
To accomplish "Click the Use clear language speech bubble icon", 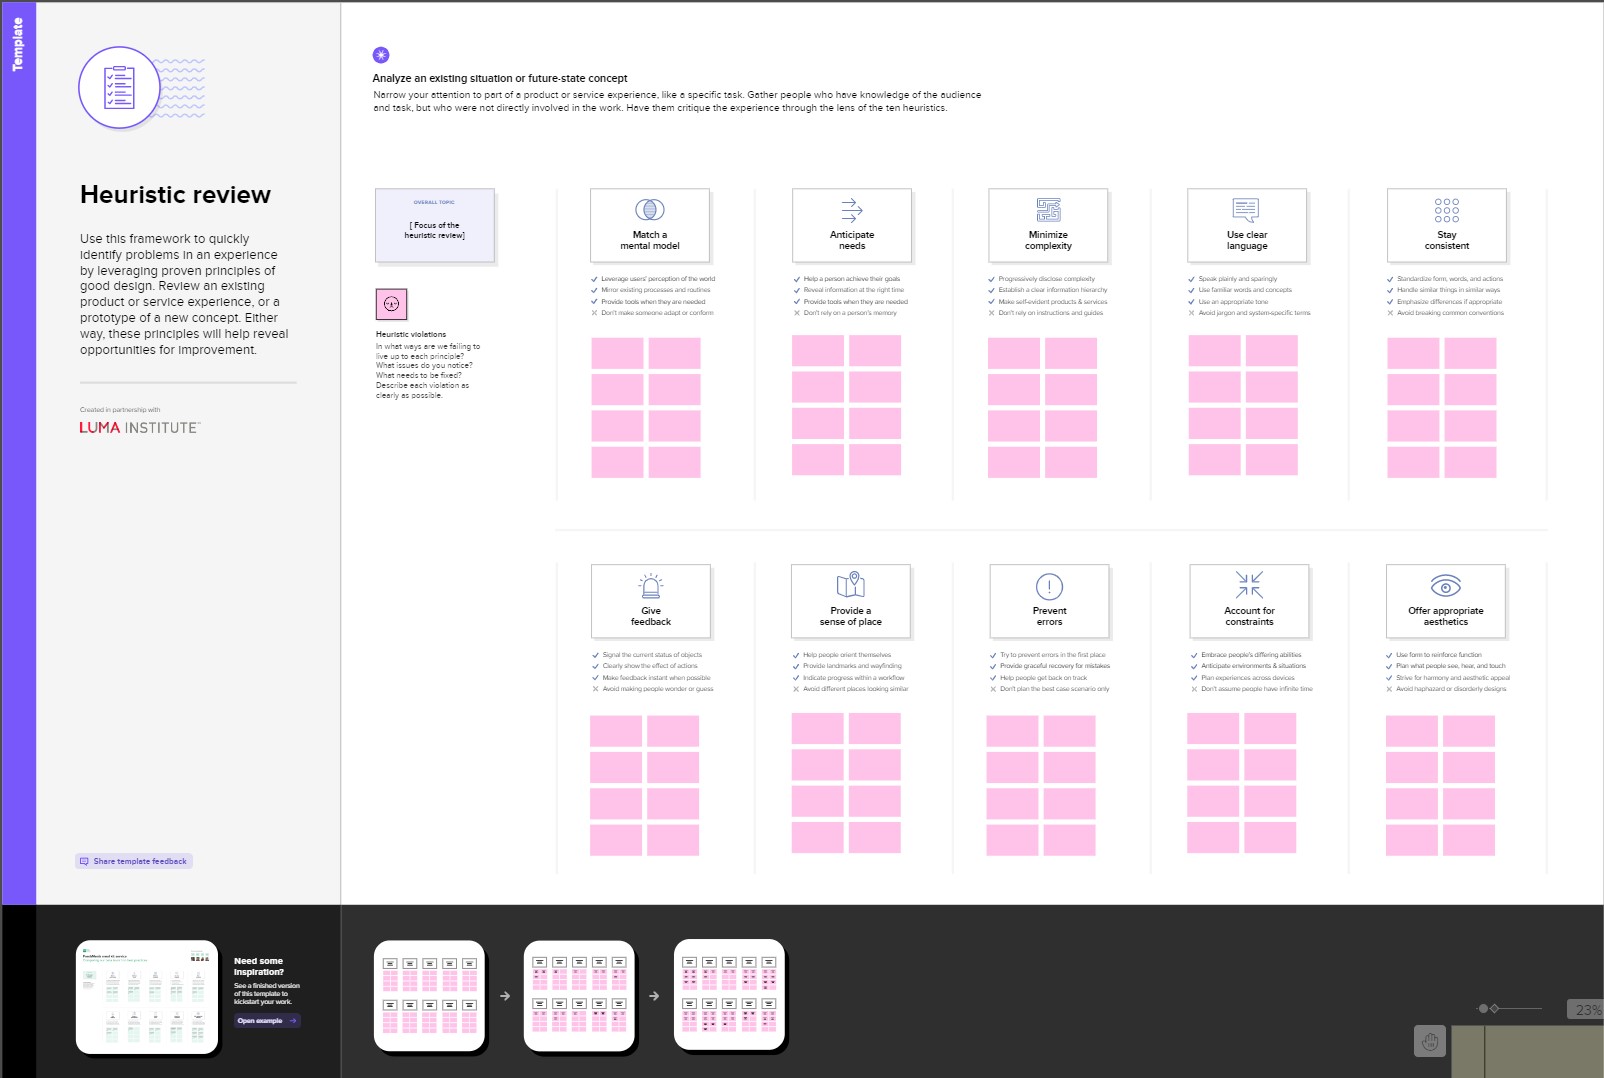I will pyautogui.click(x=1247, y=210).
